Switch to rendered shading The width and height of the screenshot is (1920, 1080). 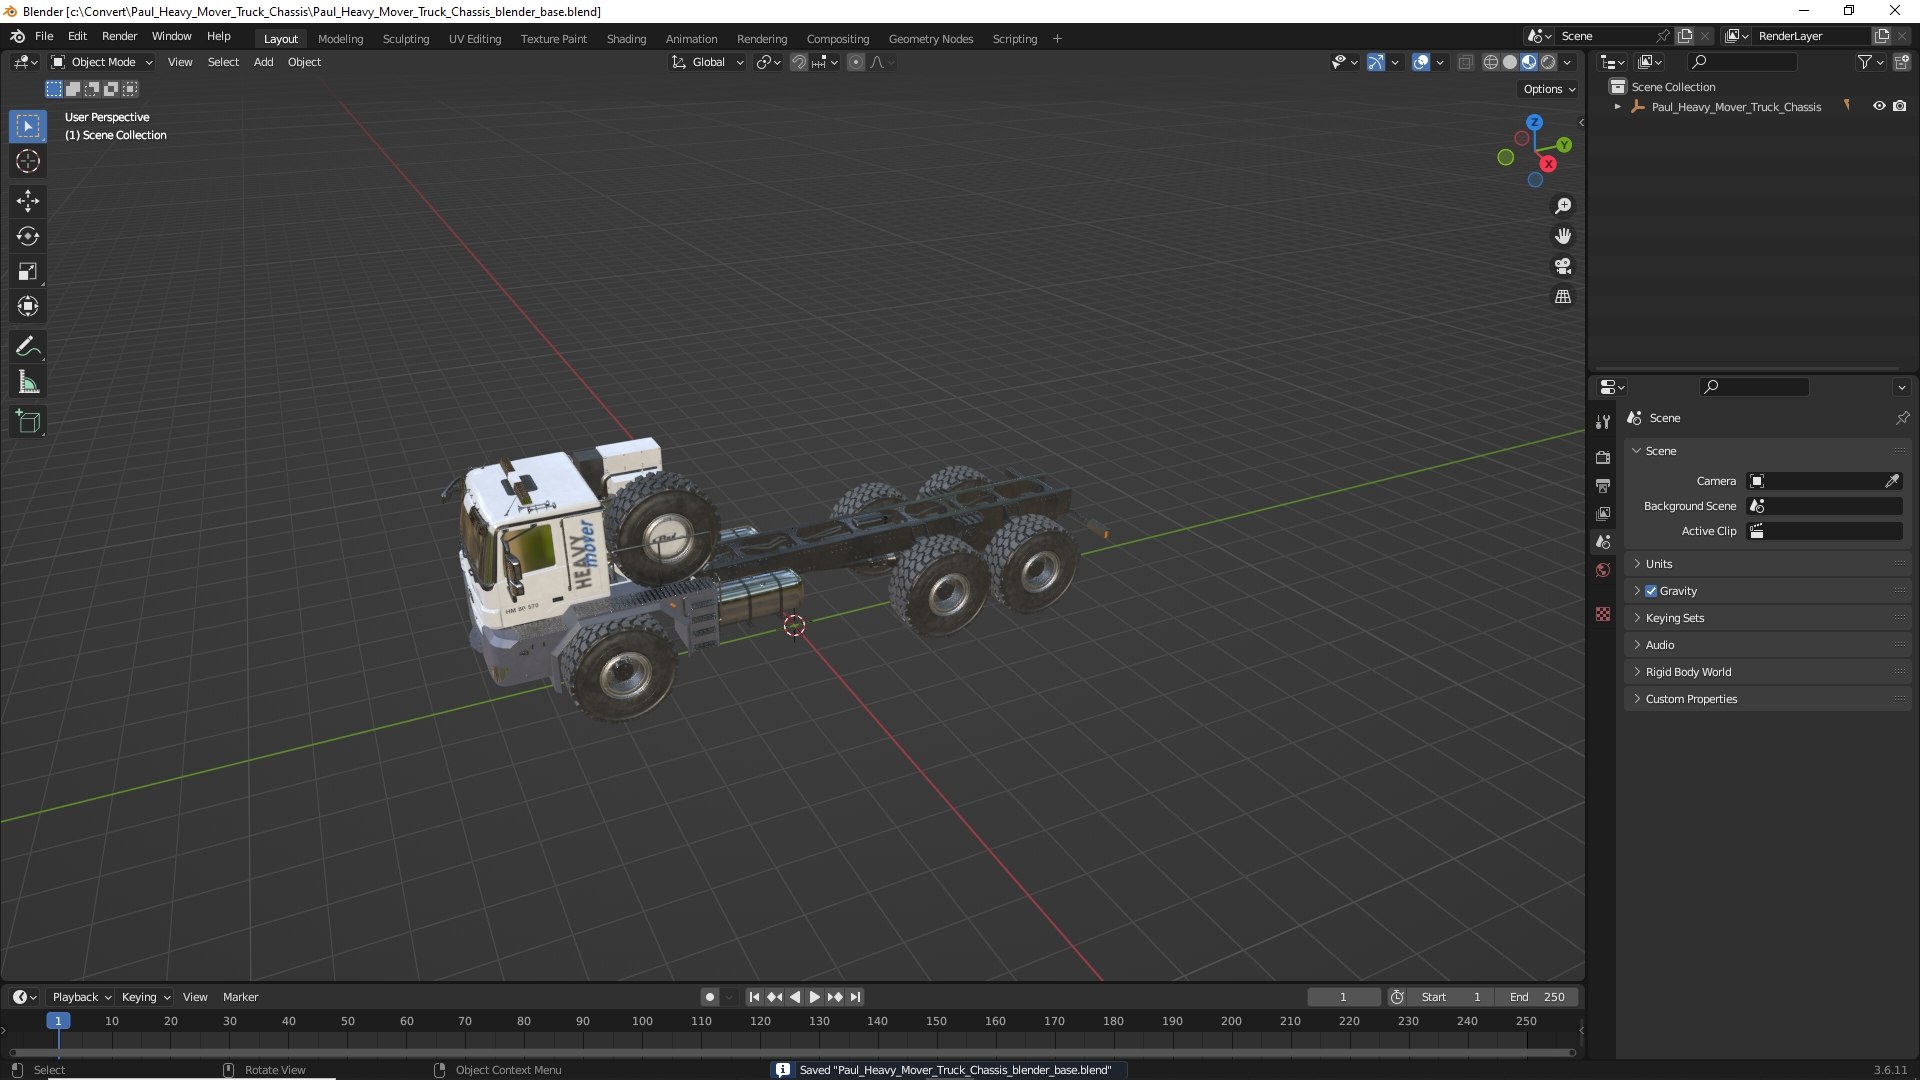(1548, 62)
